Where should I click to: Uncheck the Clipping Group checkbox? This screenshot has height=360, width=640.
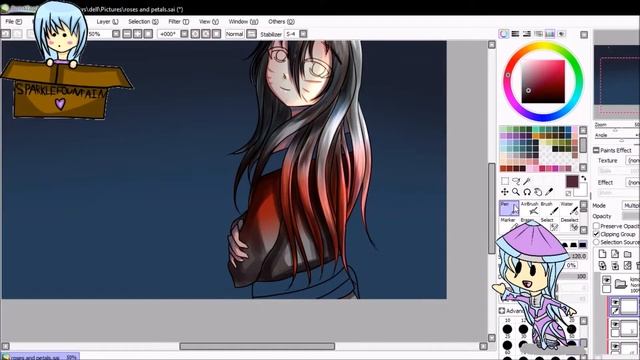[596, 234]
